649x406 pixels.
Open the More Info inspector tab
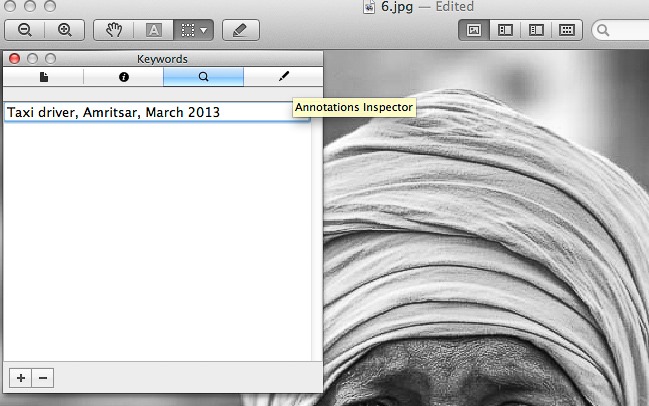[x=124, y=76]
